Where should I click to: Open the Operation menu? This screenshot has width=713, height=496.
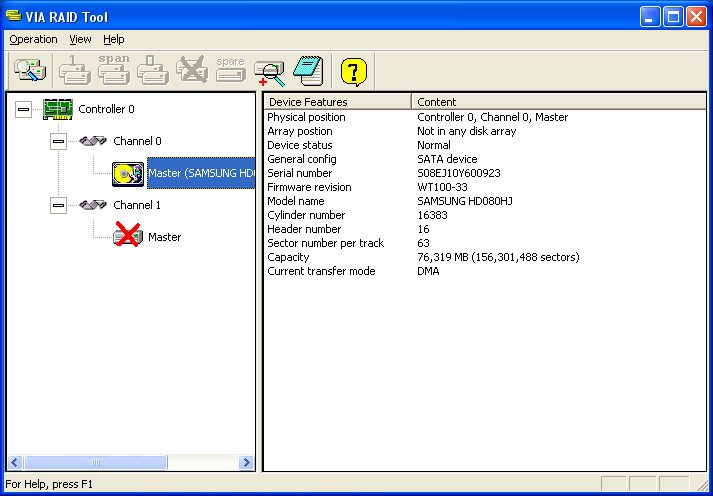pyautogui.click(x=33, y=40)
